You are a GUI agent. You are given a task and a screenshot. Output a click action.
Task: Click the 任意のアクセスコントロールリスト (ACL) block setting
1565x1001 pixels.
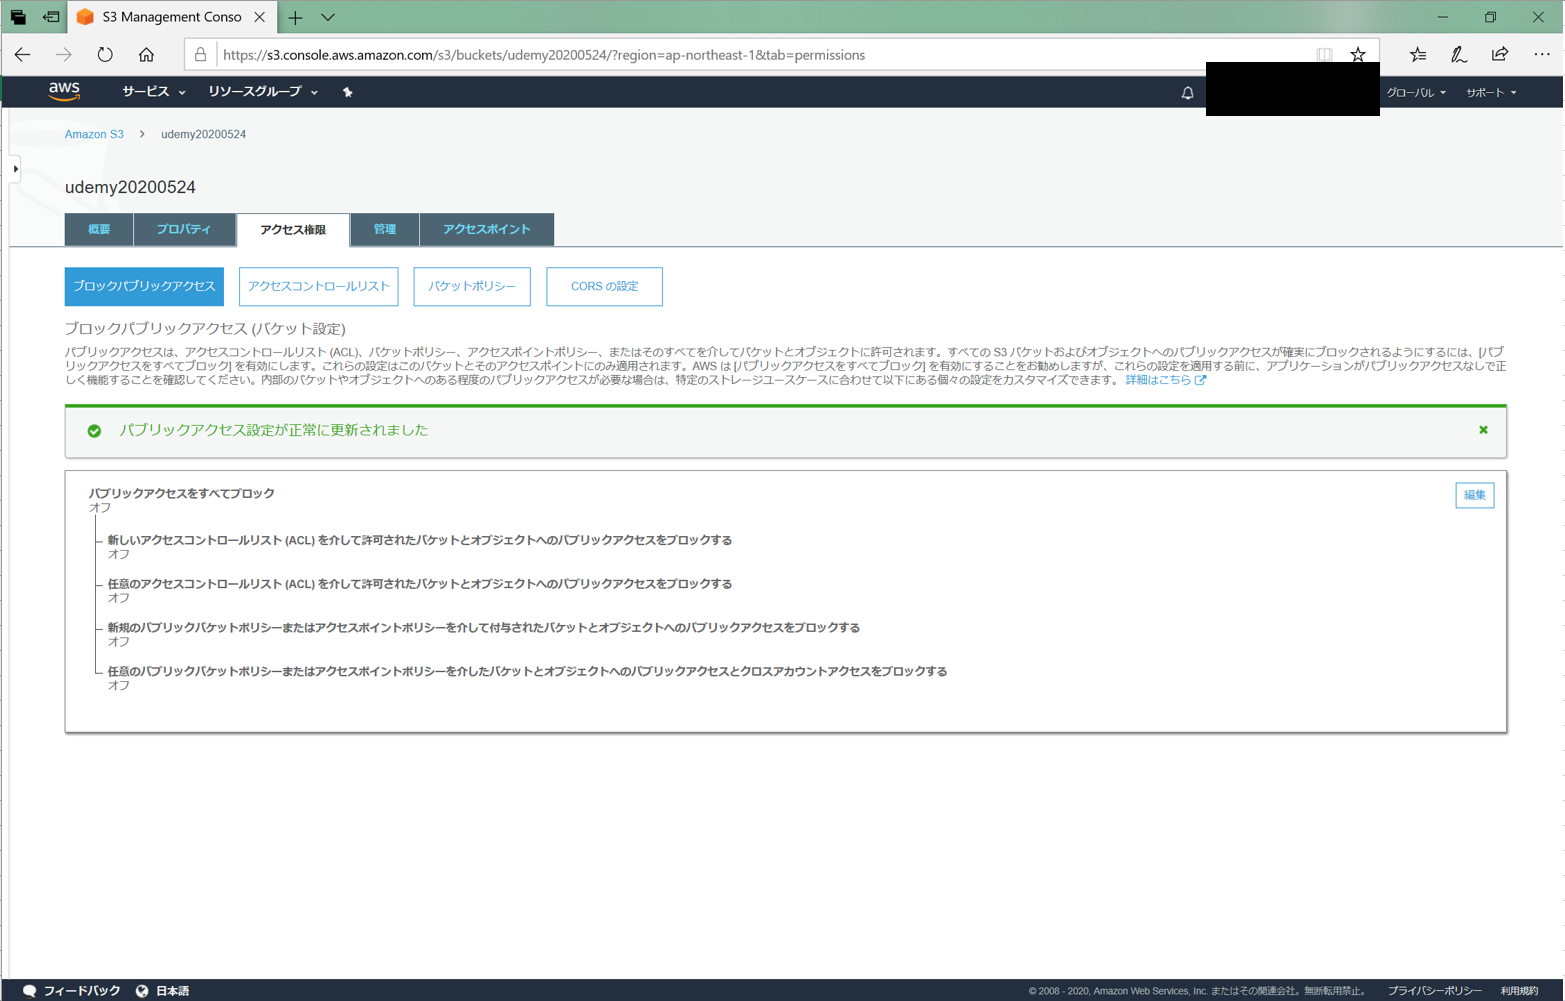(420, 584)
